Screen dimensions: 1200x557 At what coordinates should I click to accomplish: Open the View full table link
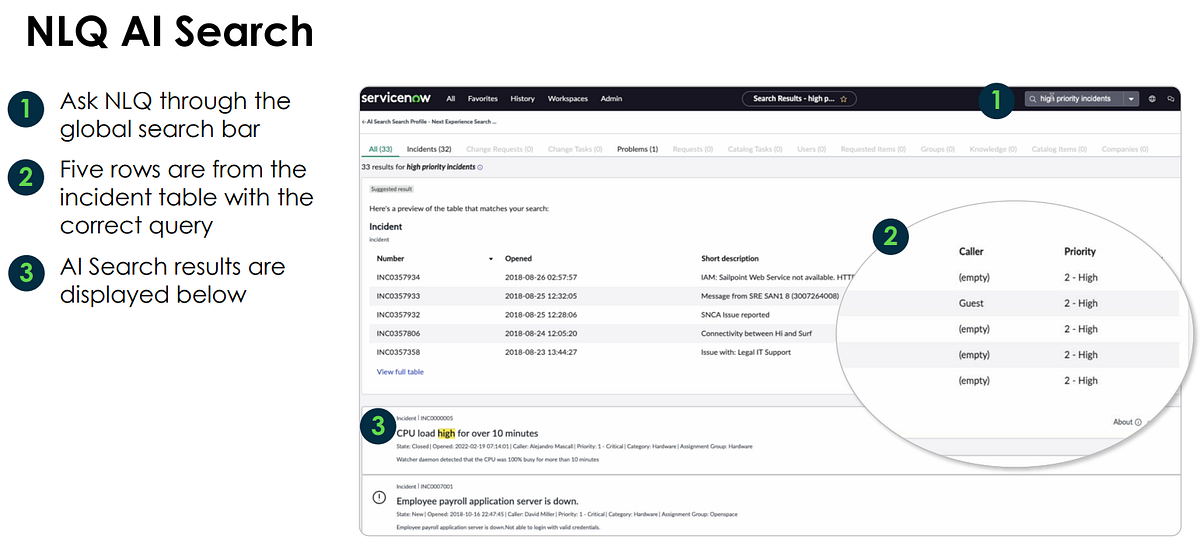tap(400, 372)
